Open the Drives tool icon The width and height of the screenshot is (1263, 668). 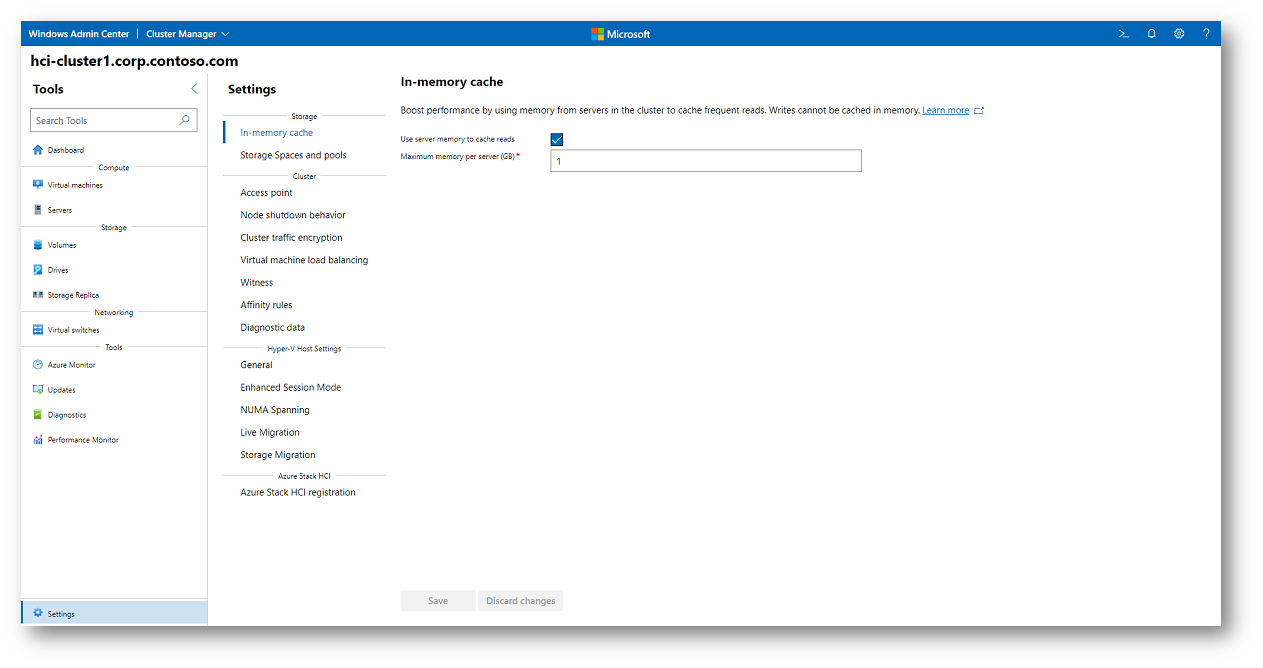point(38,270)
